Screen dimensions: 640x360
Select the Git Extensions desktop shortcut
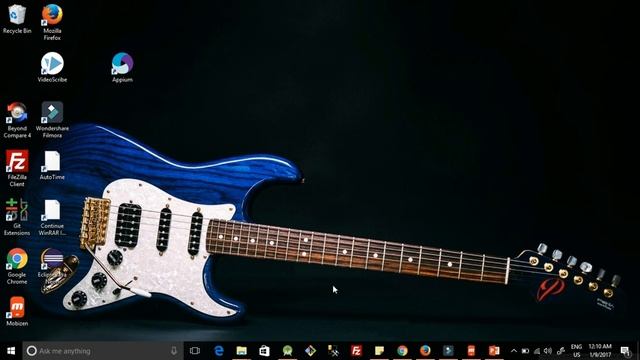pos(17,217)
